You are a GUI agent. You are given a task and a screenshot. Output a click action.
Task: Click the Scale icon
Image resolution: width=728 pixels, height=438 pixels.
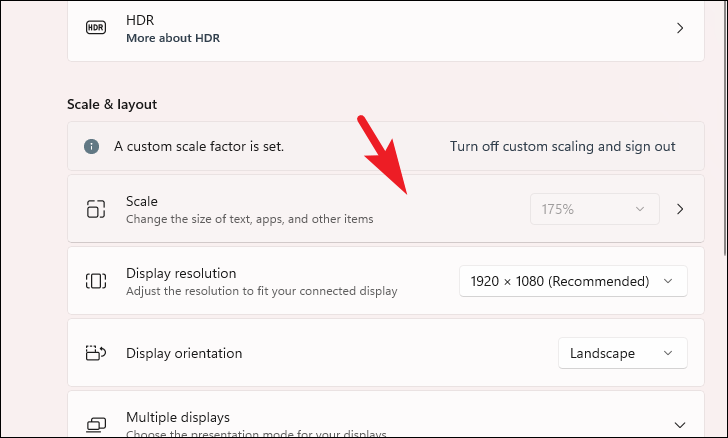(x=96, y=209)
